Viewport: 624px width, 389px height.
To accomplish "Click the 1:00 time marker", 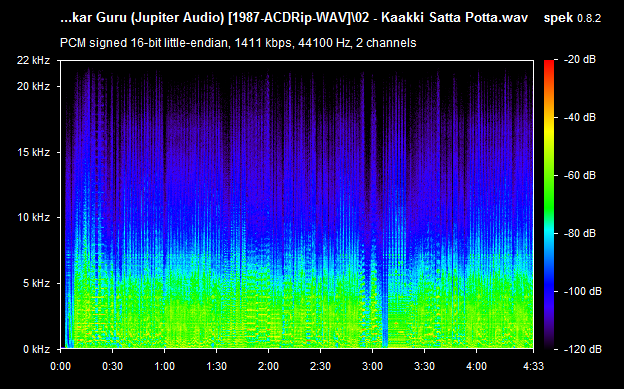I will click(x=164, y=366).
